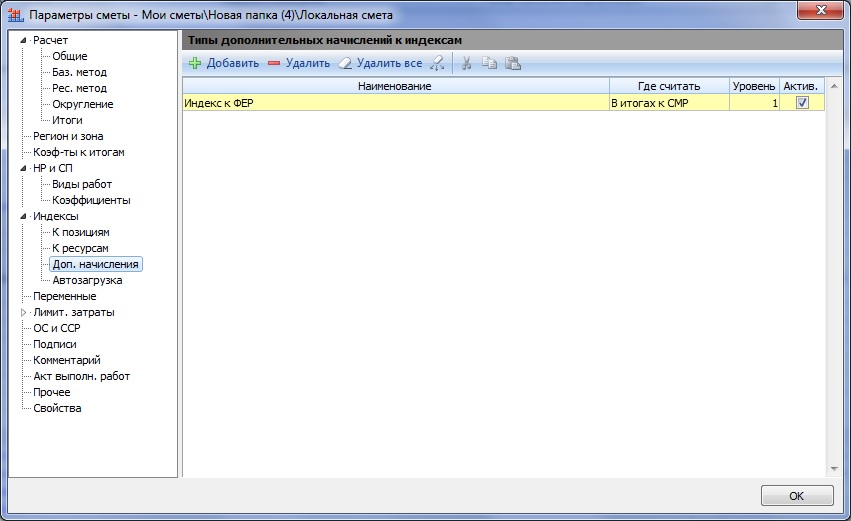Click the level value 1 cell
This screenshot has width=851, height=521.
(754, 103)
